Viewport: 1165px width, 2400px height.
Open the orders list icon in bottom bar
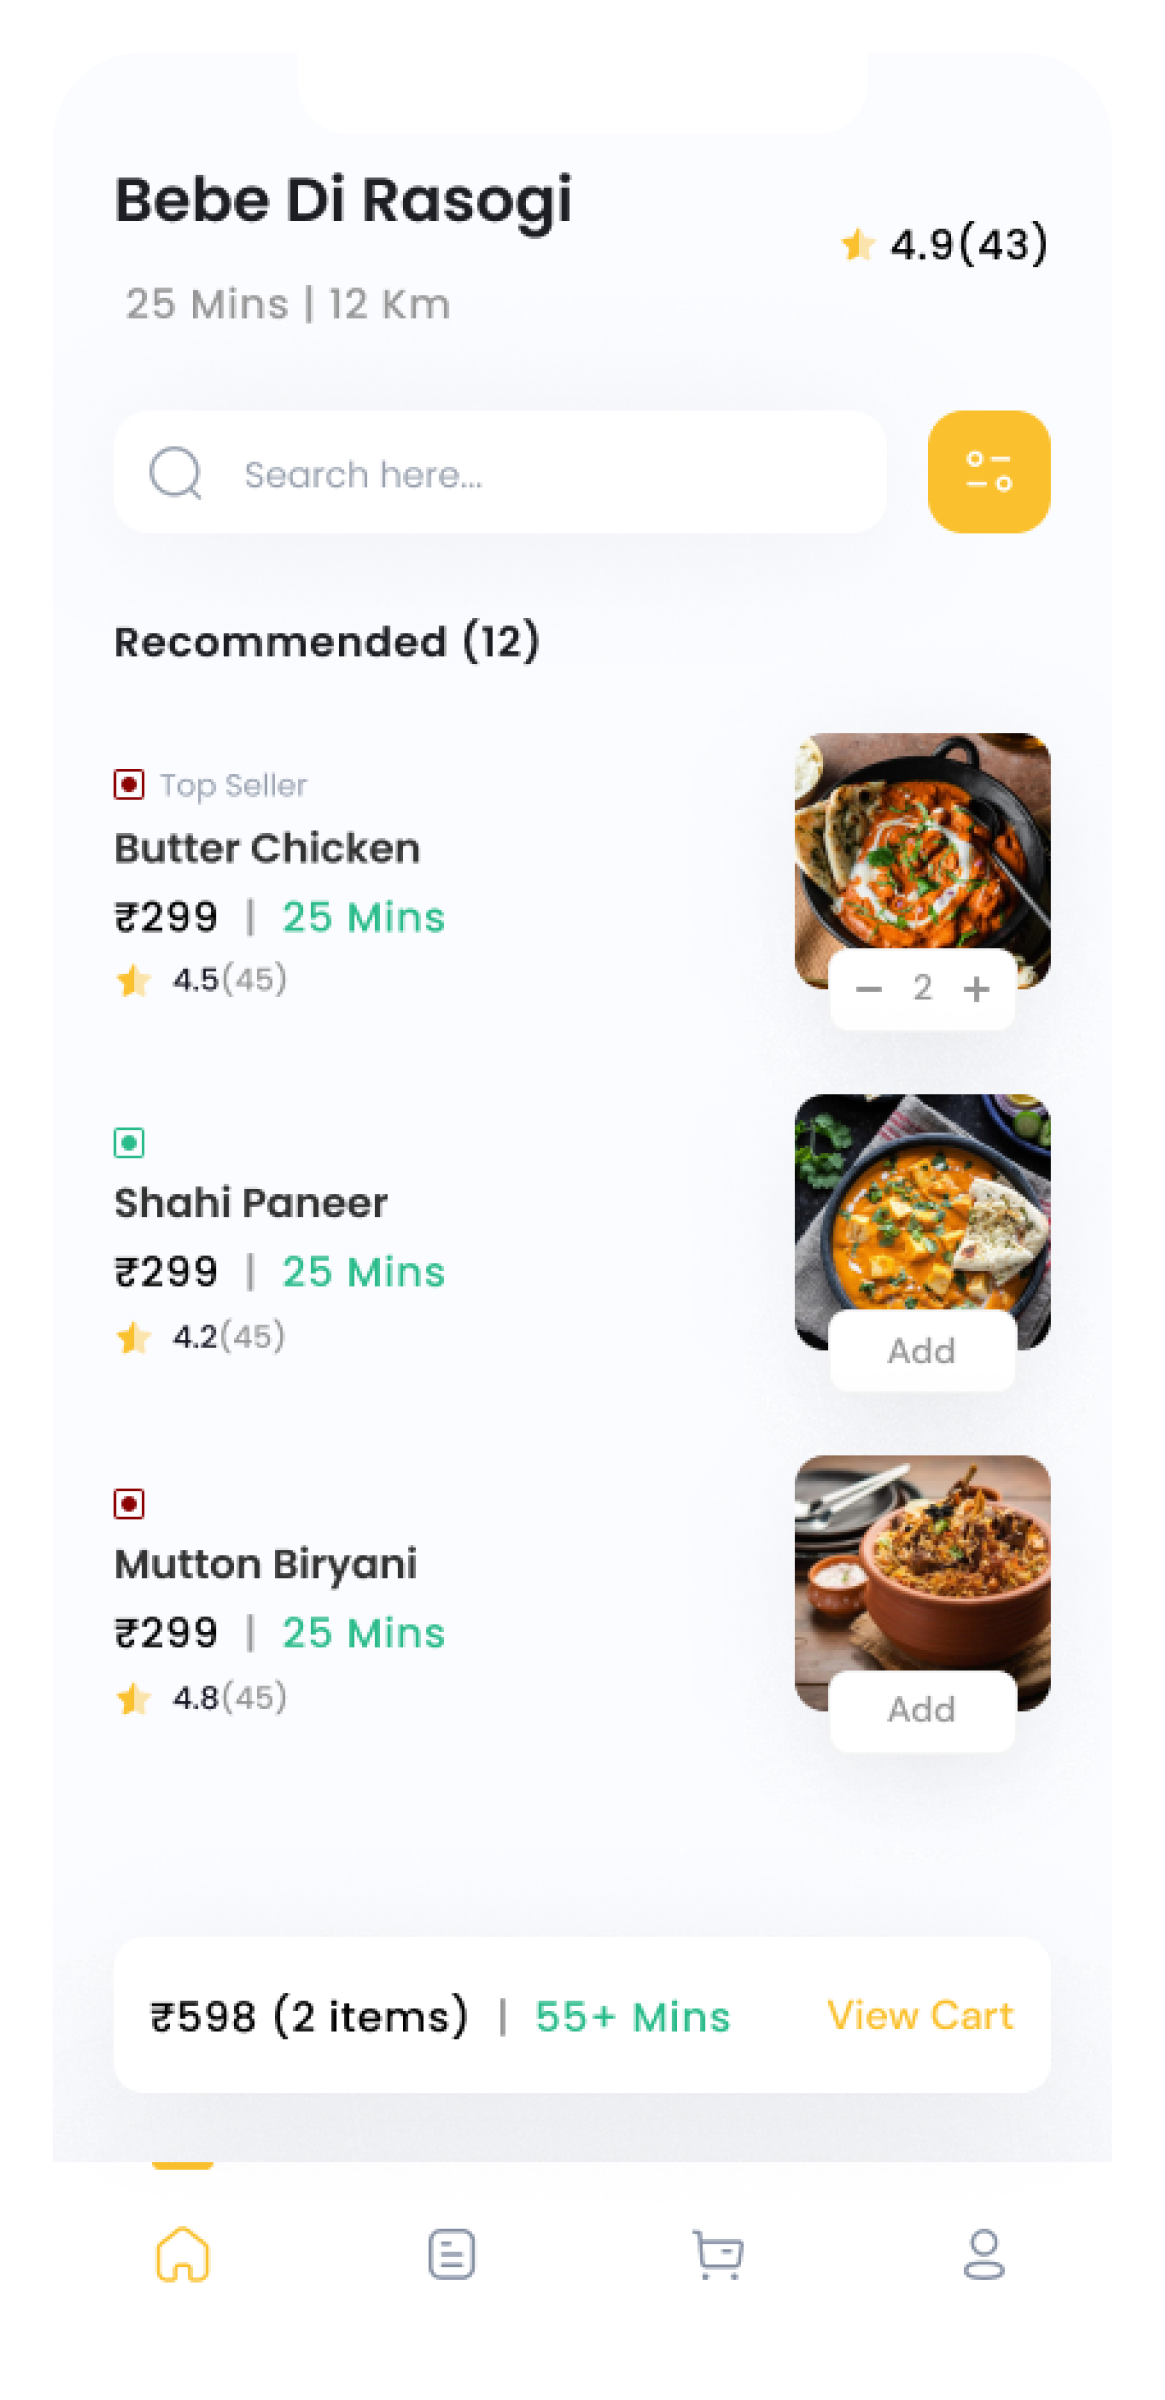coord(451,2254)
